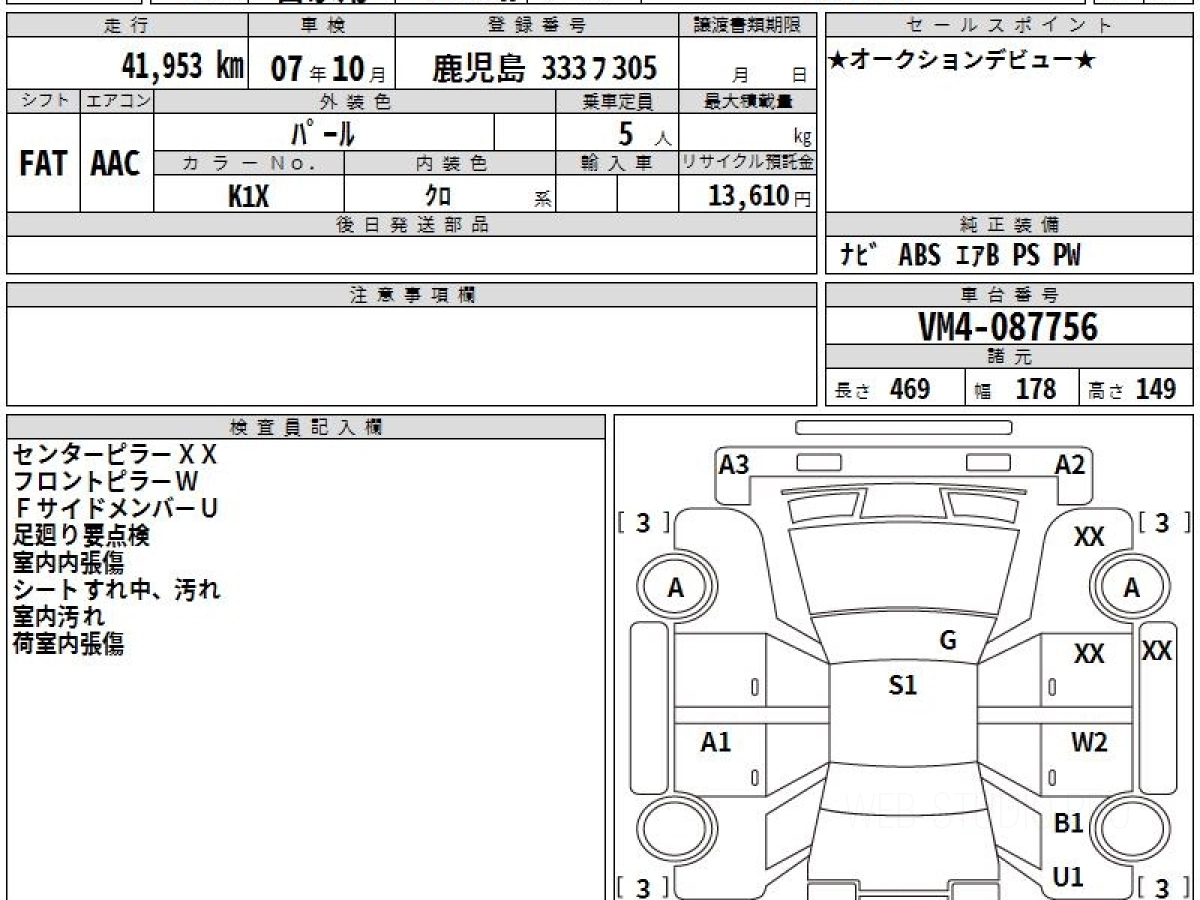The image size is (1200, 900).
Task: Select chassis number VM4-087756
Action: pos(1008,327)
